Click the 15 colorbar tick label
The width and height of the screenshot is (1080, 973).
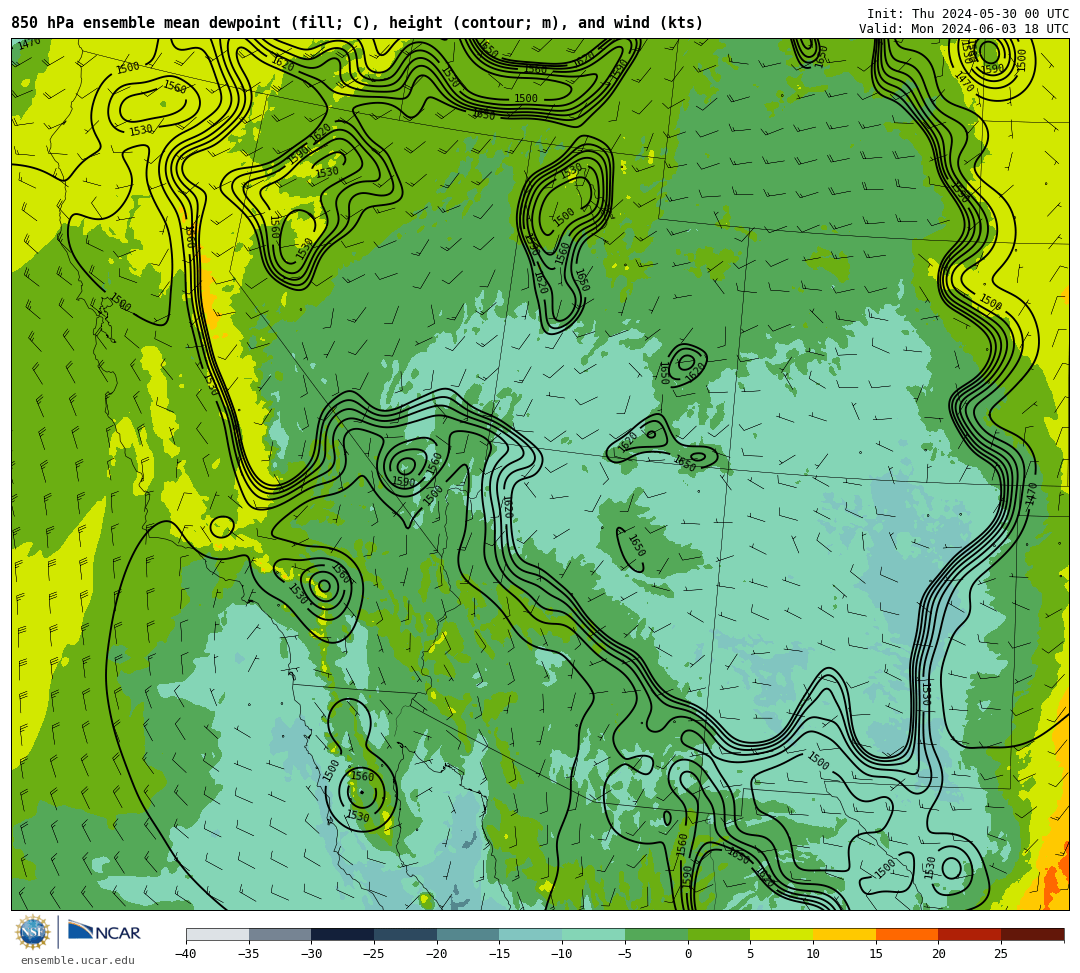coord(876,954)
